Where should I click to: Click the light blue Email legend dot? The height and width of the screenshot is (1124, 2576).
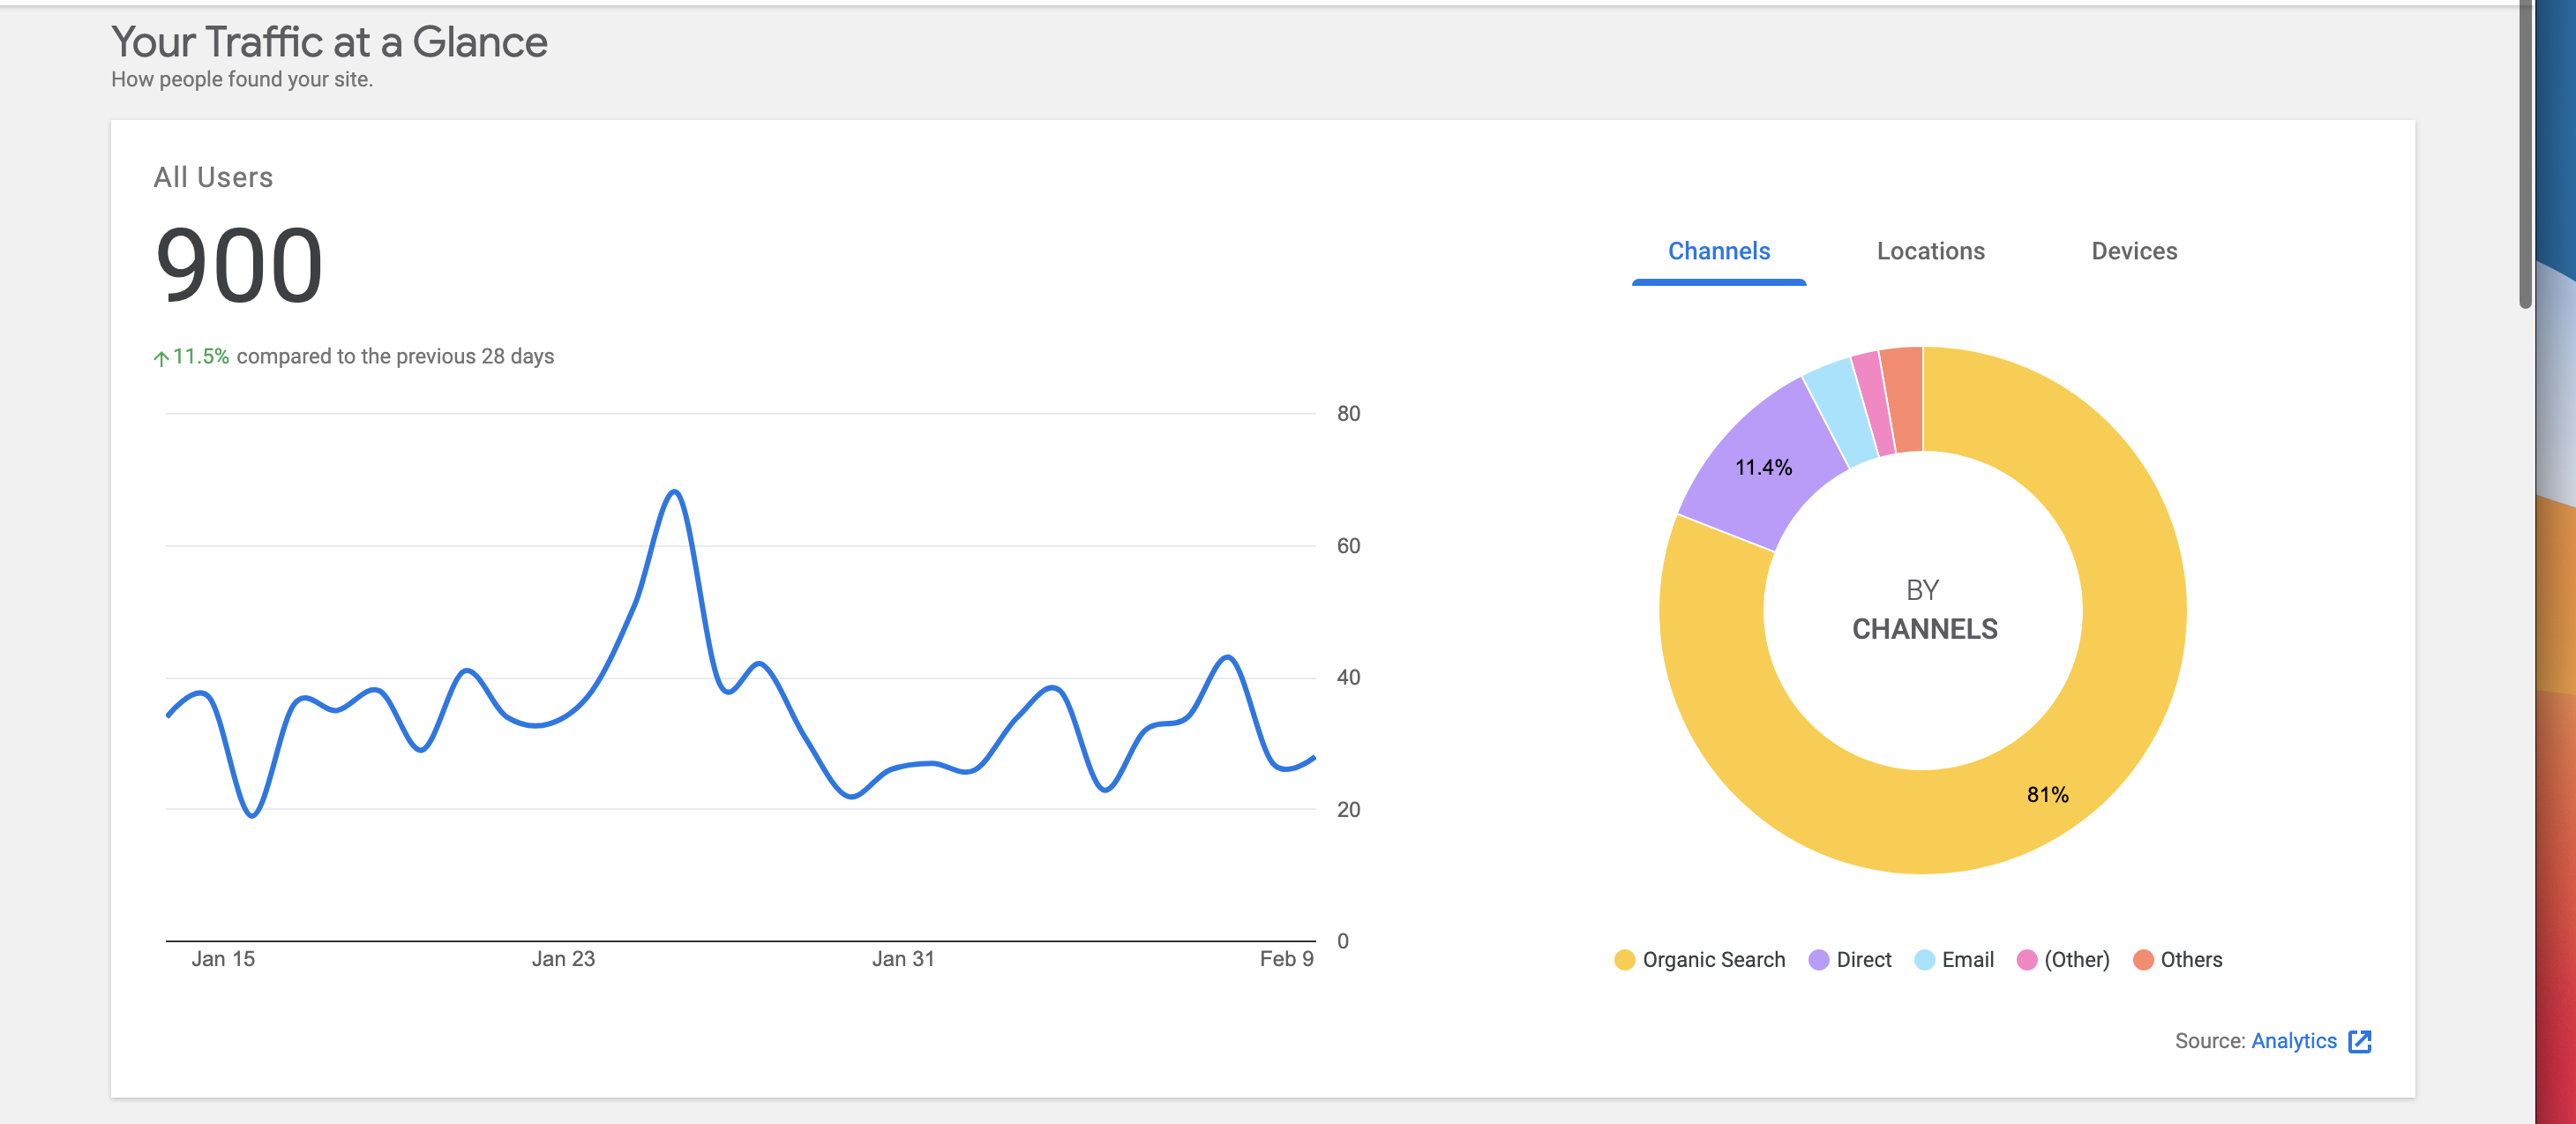[1927, 959]
